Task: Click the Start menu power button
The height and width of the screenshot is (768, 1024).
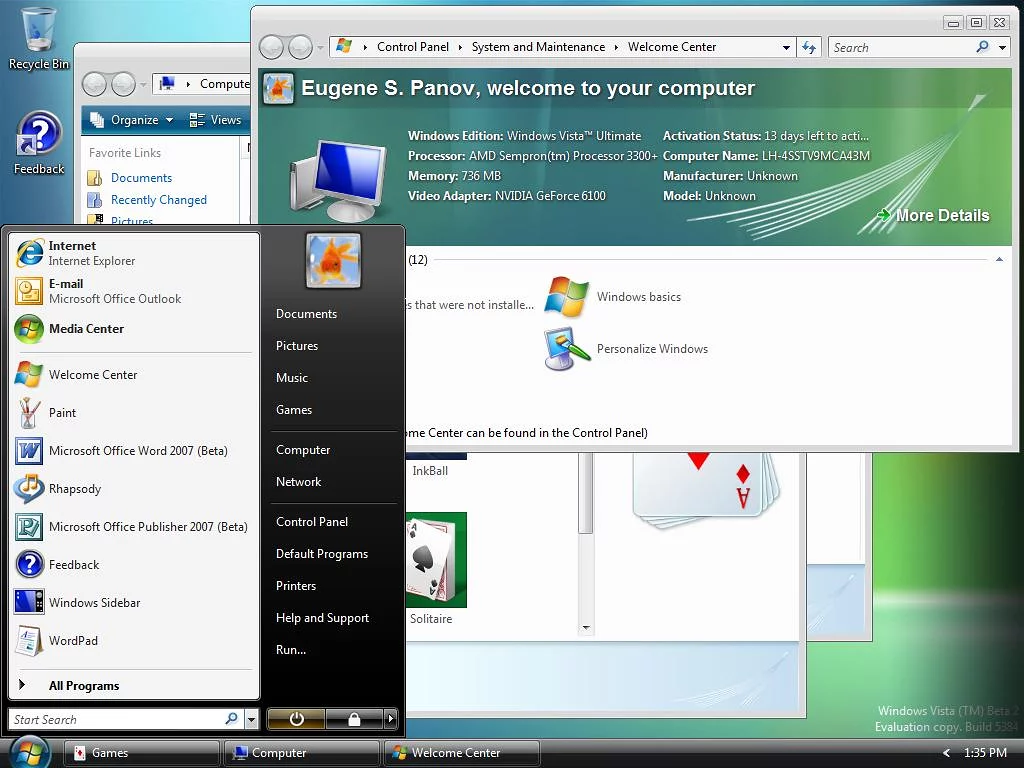Action: pos(296,719)
